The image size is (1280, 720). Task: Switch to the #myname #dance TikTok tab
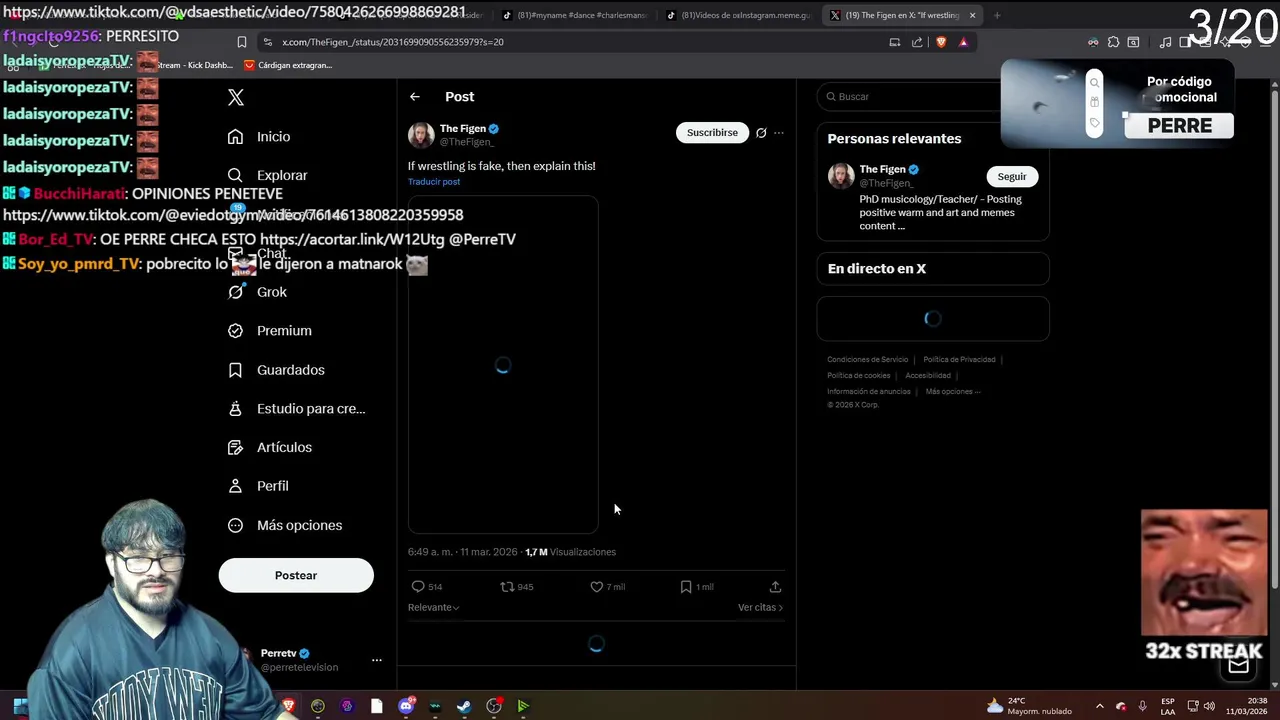(573, 16)
